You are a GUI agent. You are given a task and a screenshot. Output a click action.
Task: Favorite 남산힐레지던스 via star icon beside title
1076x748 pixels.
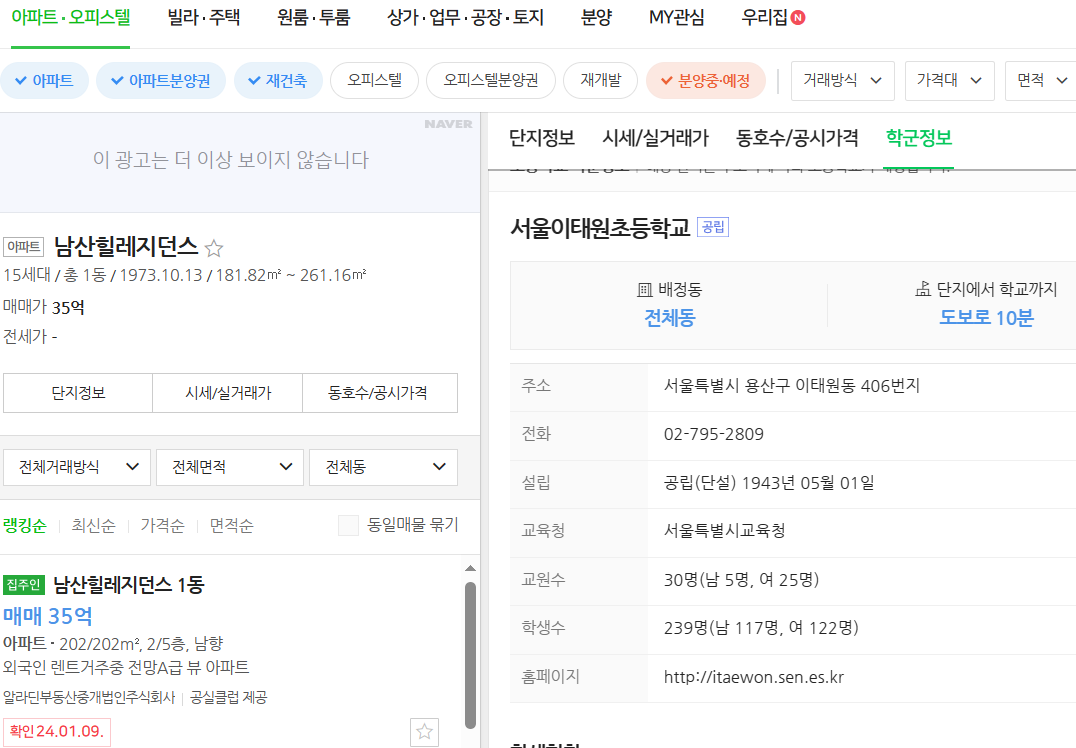(x=214, y=248)
